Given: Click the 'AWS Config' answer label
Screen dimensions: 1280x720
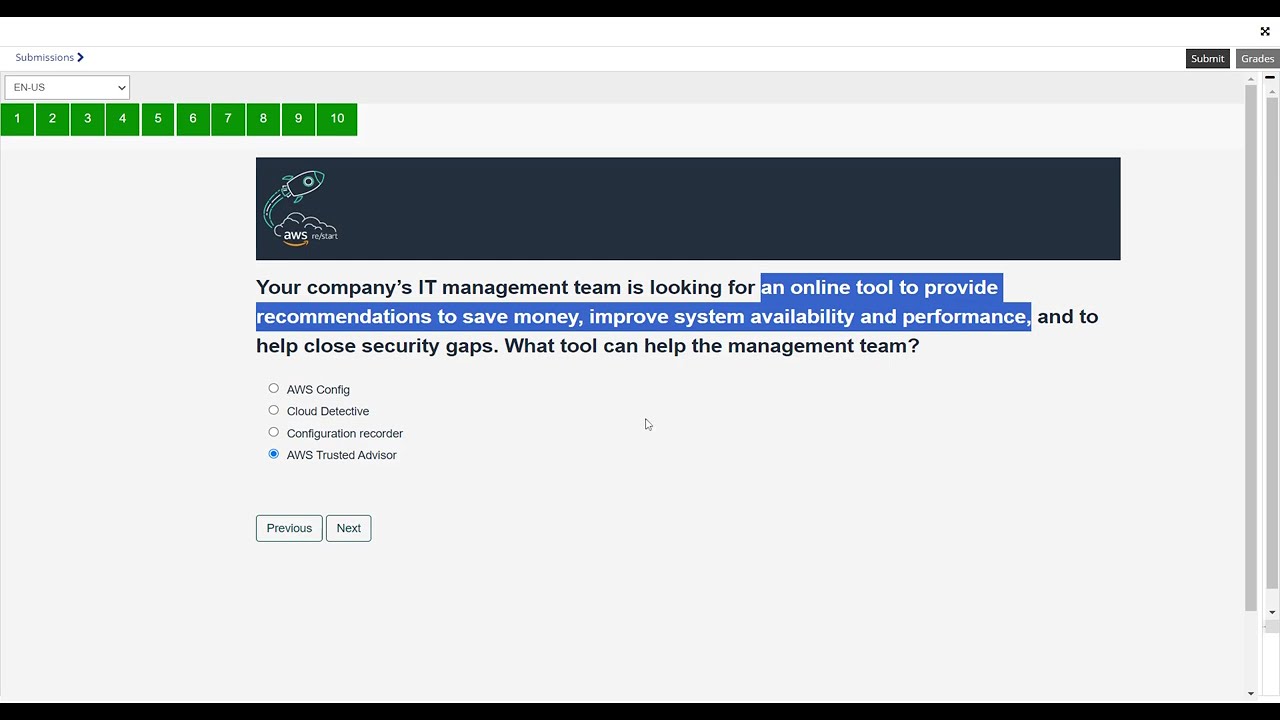Looking at the screenshot, I should 318,390.
